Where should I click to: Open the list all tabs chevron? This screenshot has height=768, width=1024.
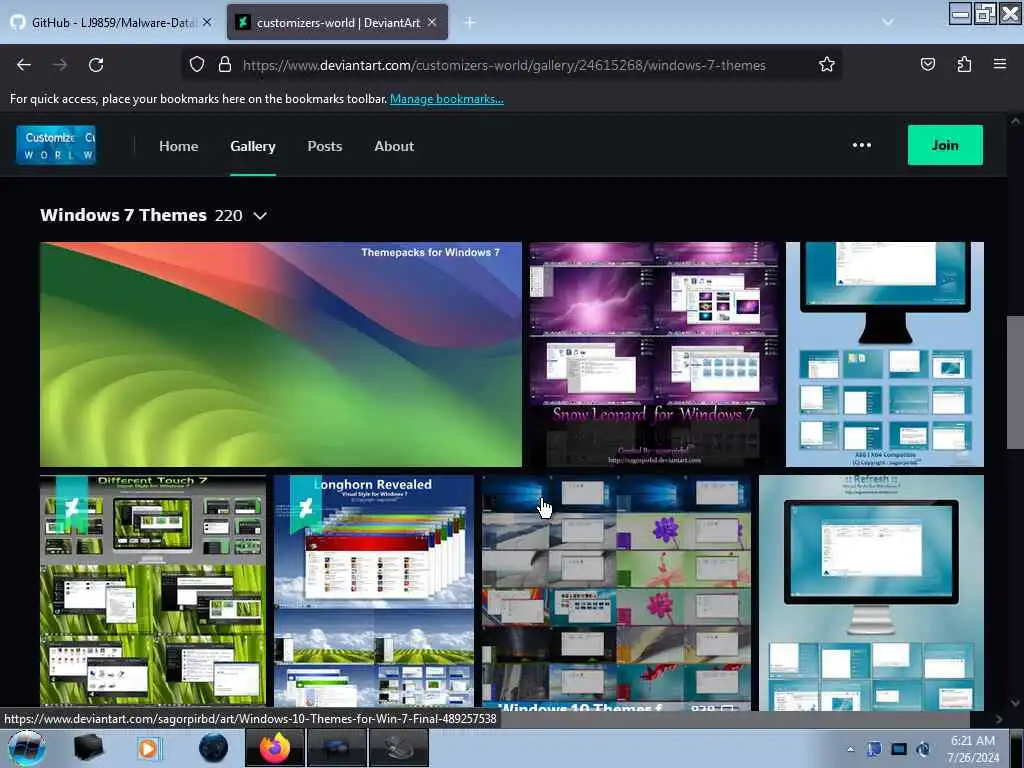pos(888,22)
